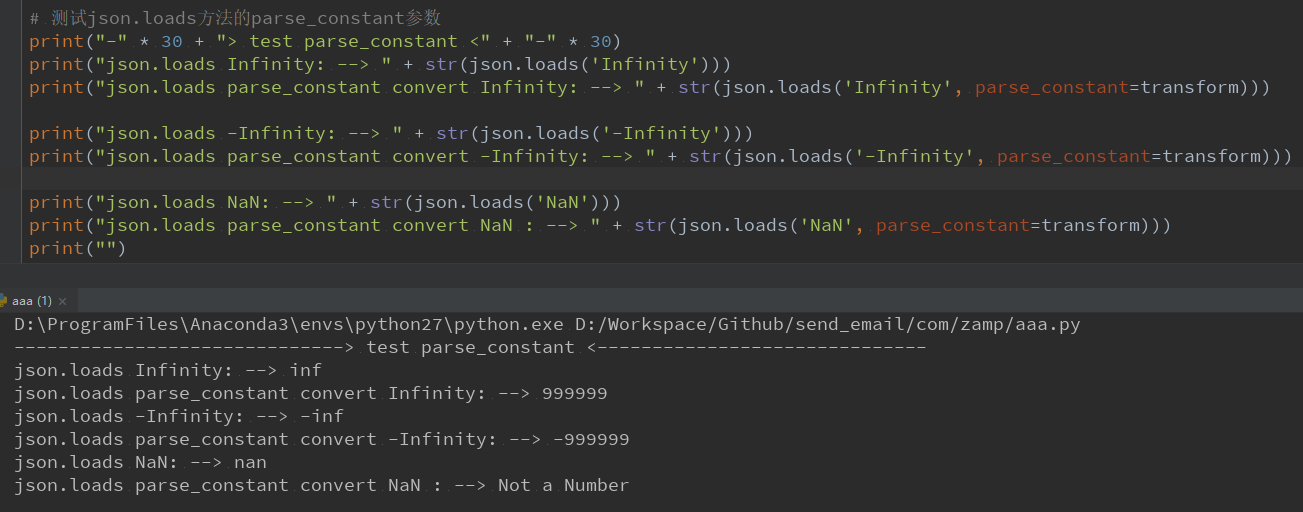Click code line printing "convert Infinity: -->" with transform

pos(649,87)
